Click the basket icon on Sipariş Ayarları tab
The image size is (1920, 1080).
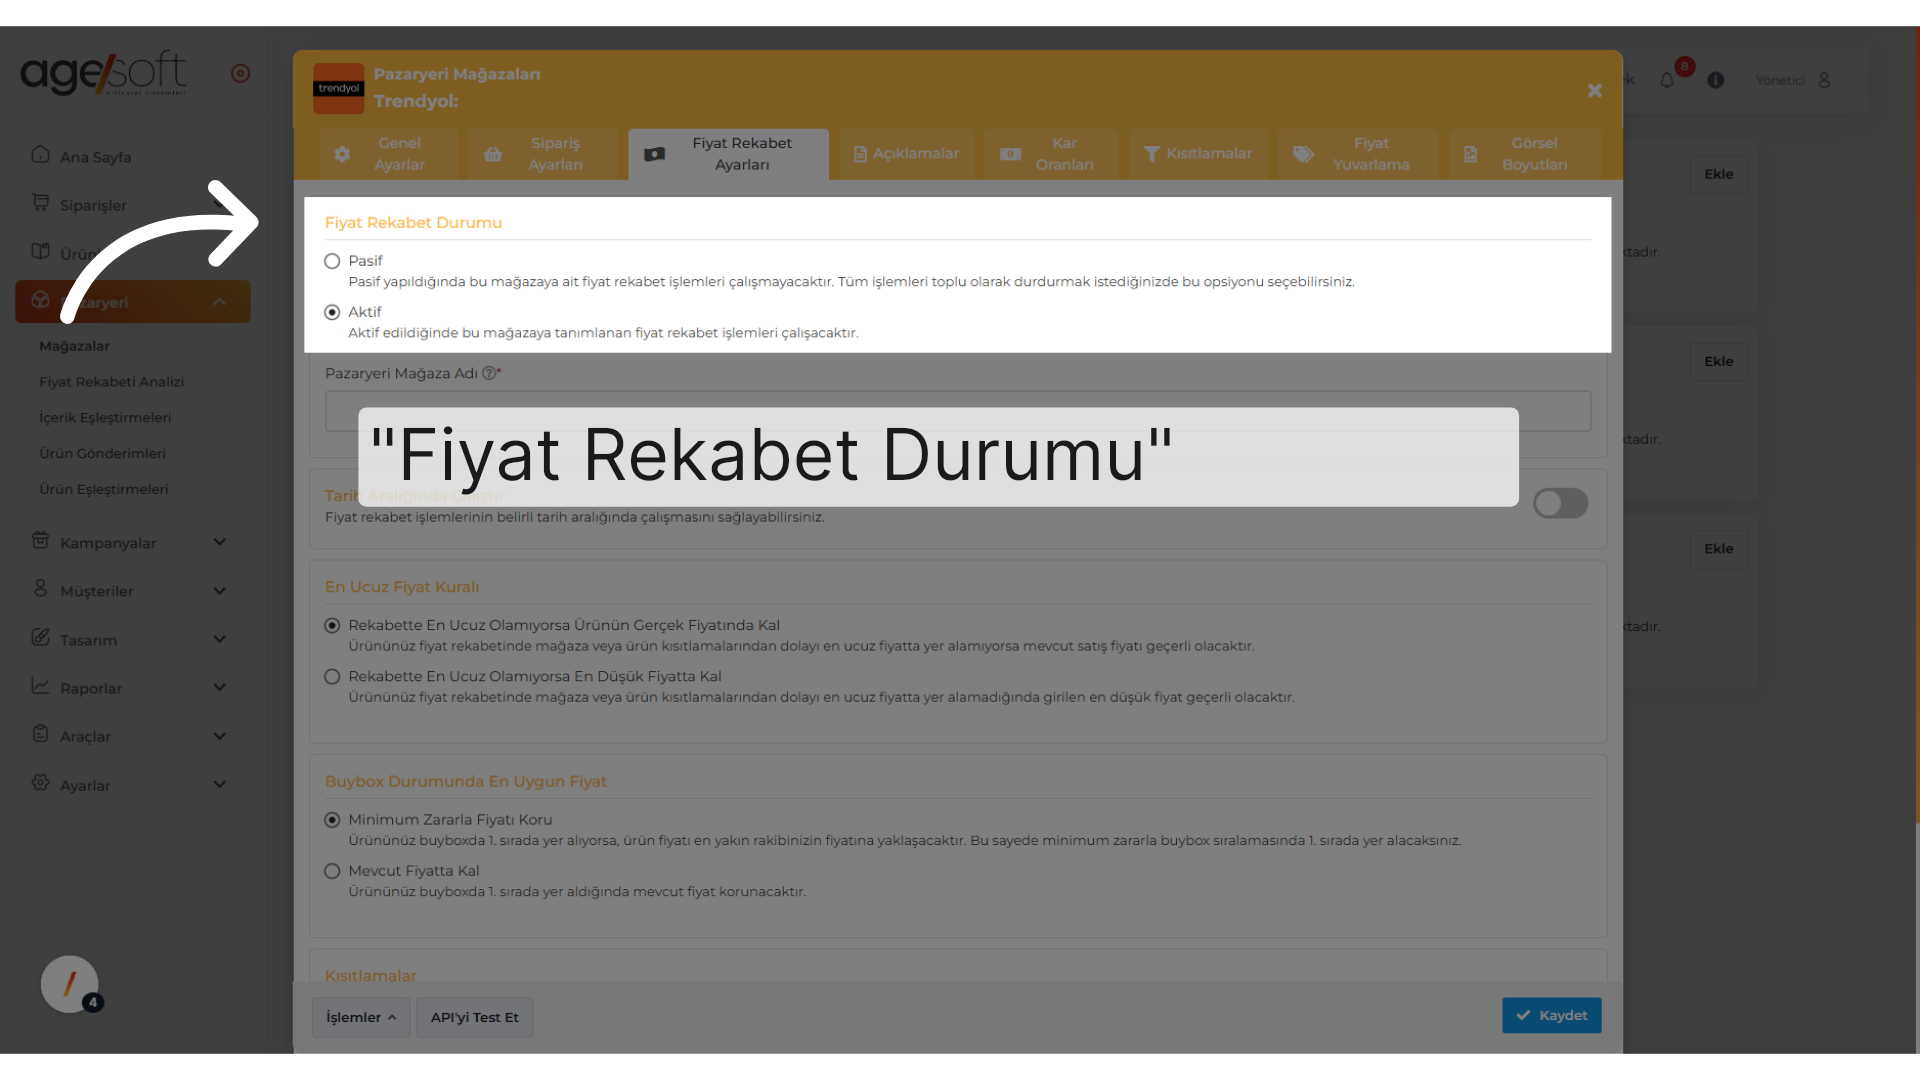point(493,154)
